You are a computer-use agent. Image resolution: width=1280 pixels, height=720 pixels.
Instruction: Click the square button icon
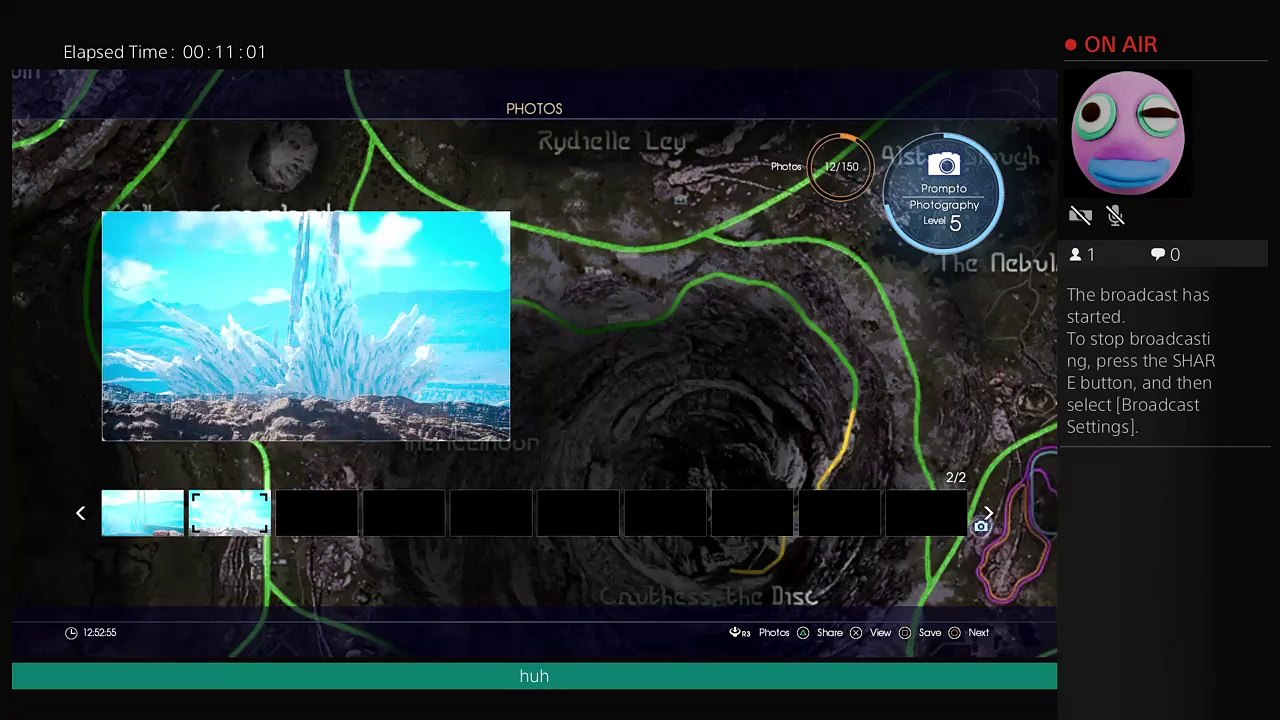click(x=905, y=632)
